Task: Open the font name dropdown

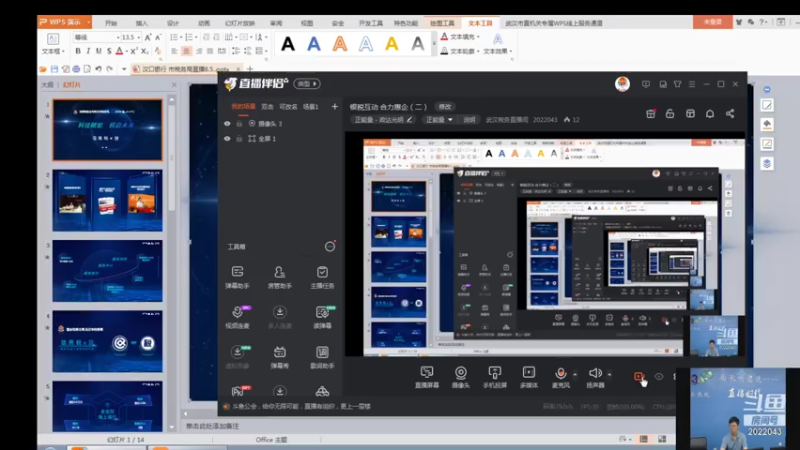Action: tap(118, 37)
